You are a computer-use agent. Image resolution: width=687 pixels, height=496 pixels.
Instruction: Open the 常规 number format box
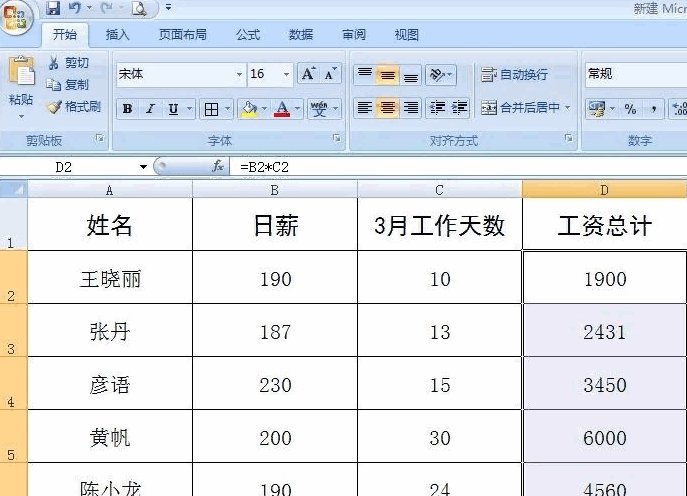point(636,74)
